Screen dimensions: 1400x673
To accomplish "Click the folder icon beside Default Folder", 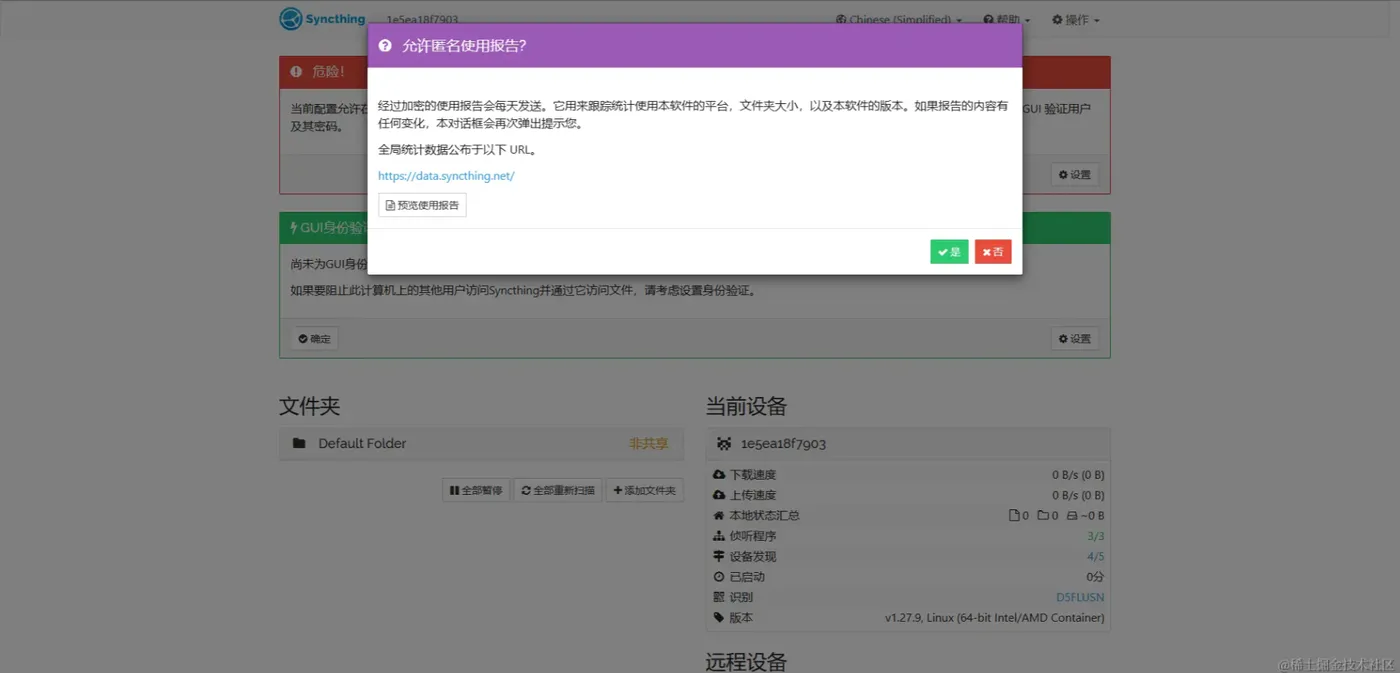I will click(299, 444).
